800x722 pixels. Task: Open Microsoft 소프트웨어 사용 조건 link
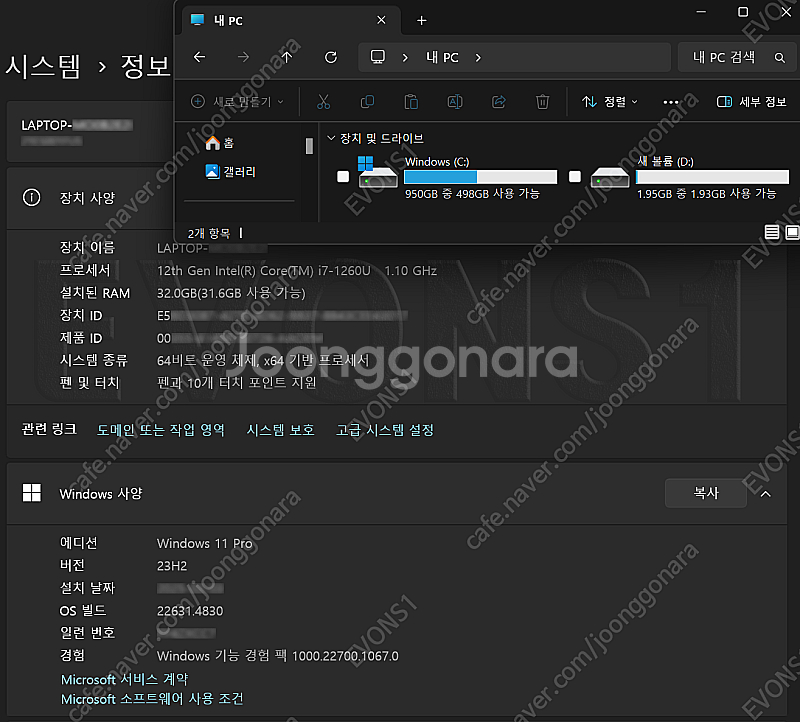click(152, 699)
